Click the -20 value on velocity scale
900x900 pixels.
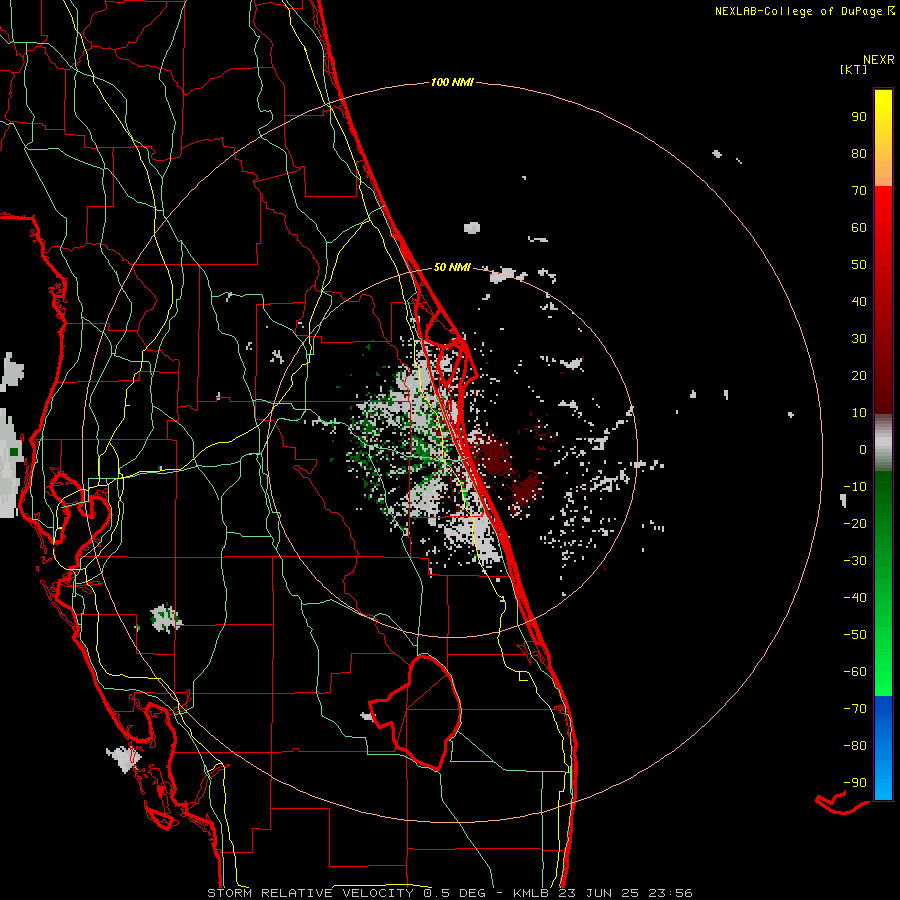tap(855, 523)
